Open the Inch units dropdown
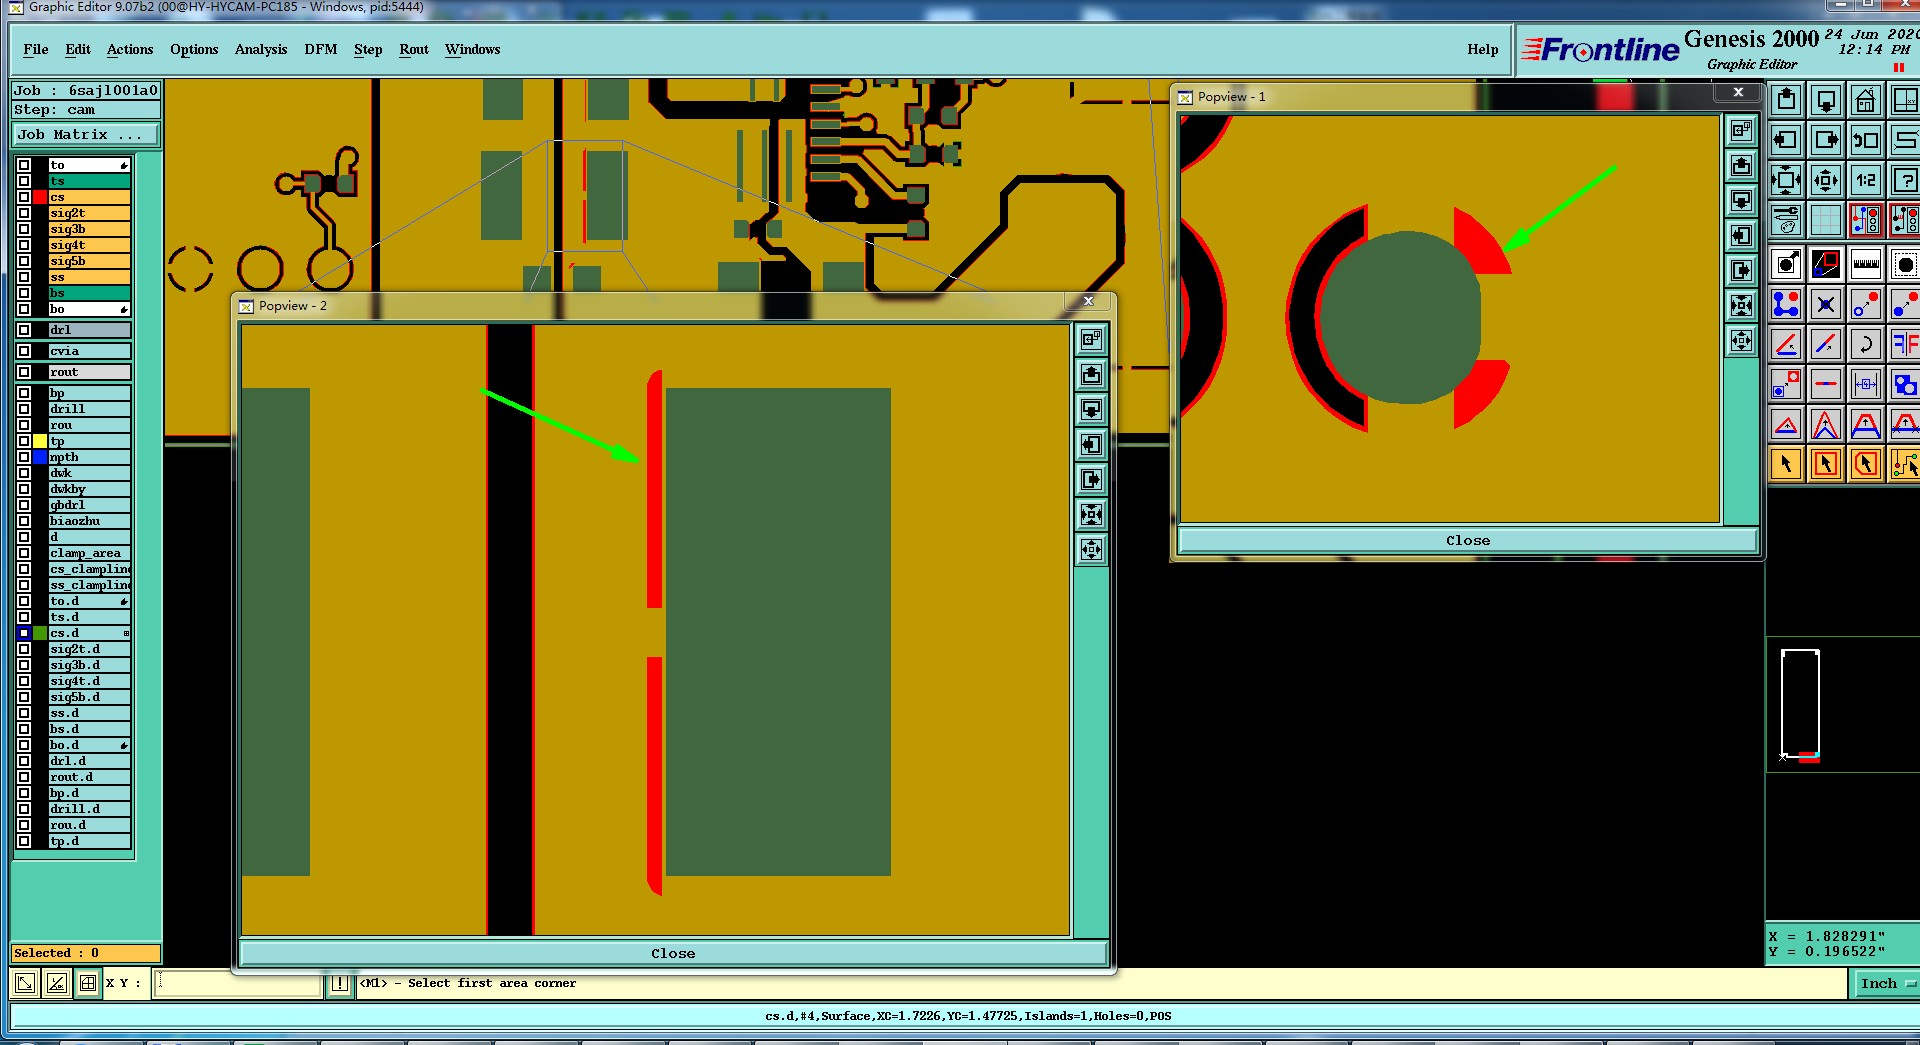The height and width of the screenshot is (1045, 1920). pyautogui.click(x=1886, y=984)
